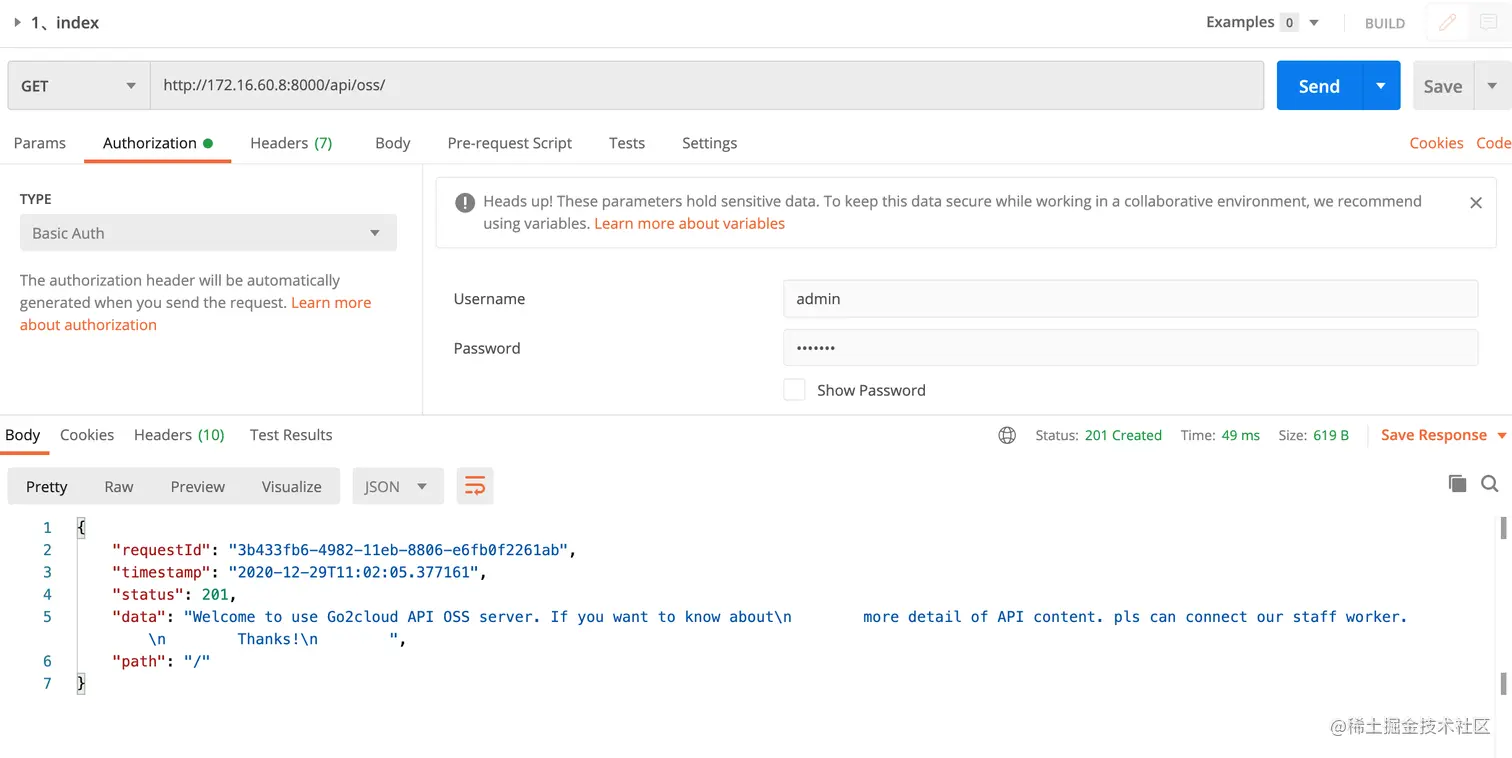1512x758 pixels.
Task: Click the edit pencil icon
Action: (x=1447, y=22)
